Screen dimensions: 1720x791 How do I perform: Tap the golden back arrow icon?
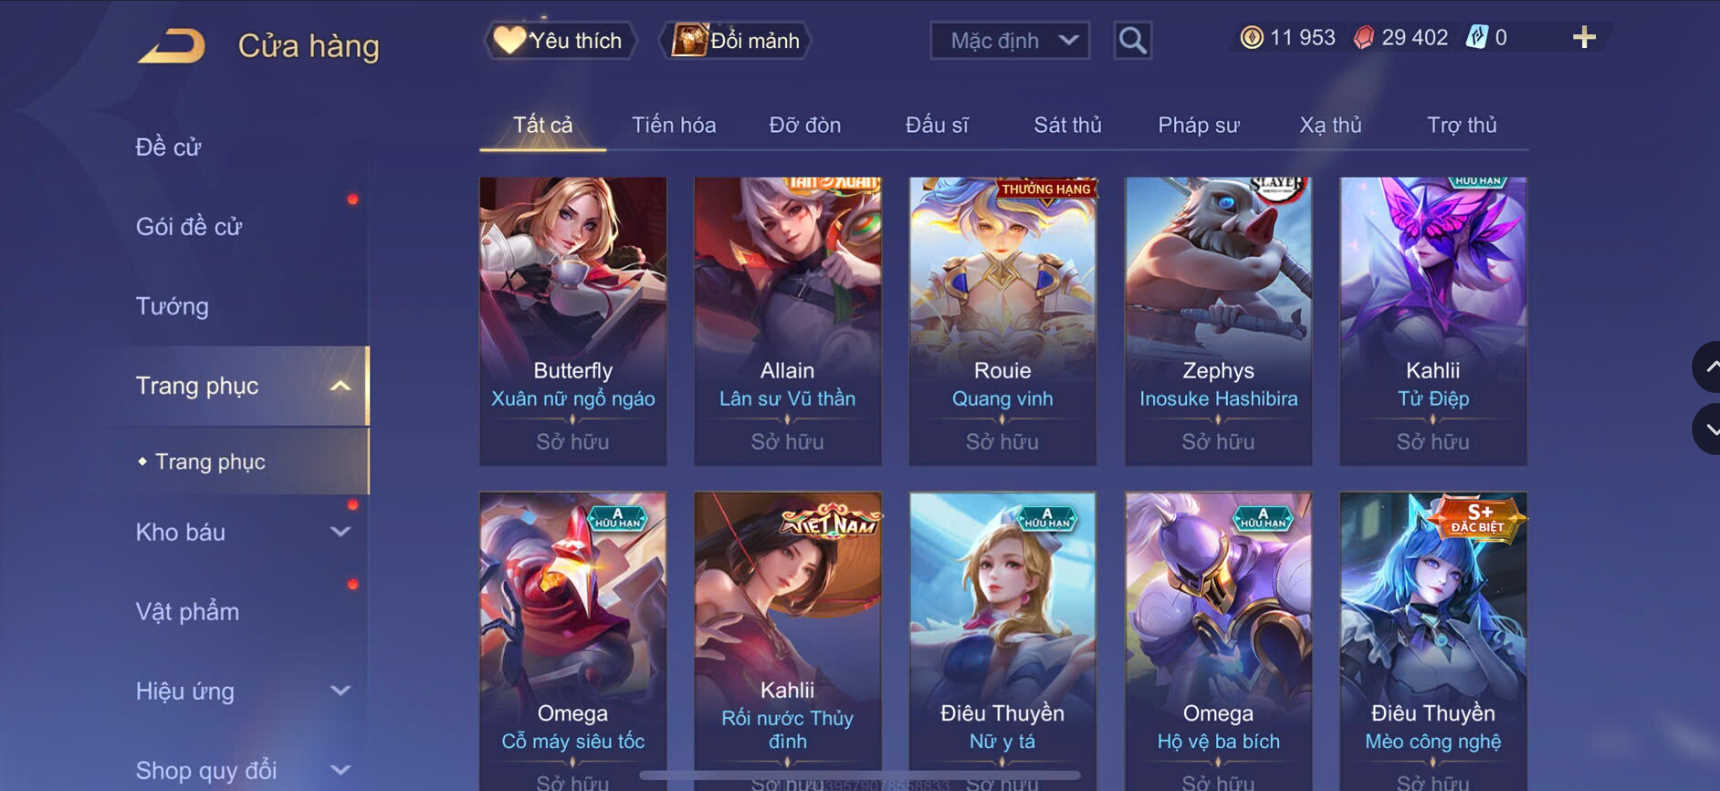tap(171, 46)
